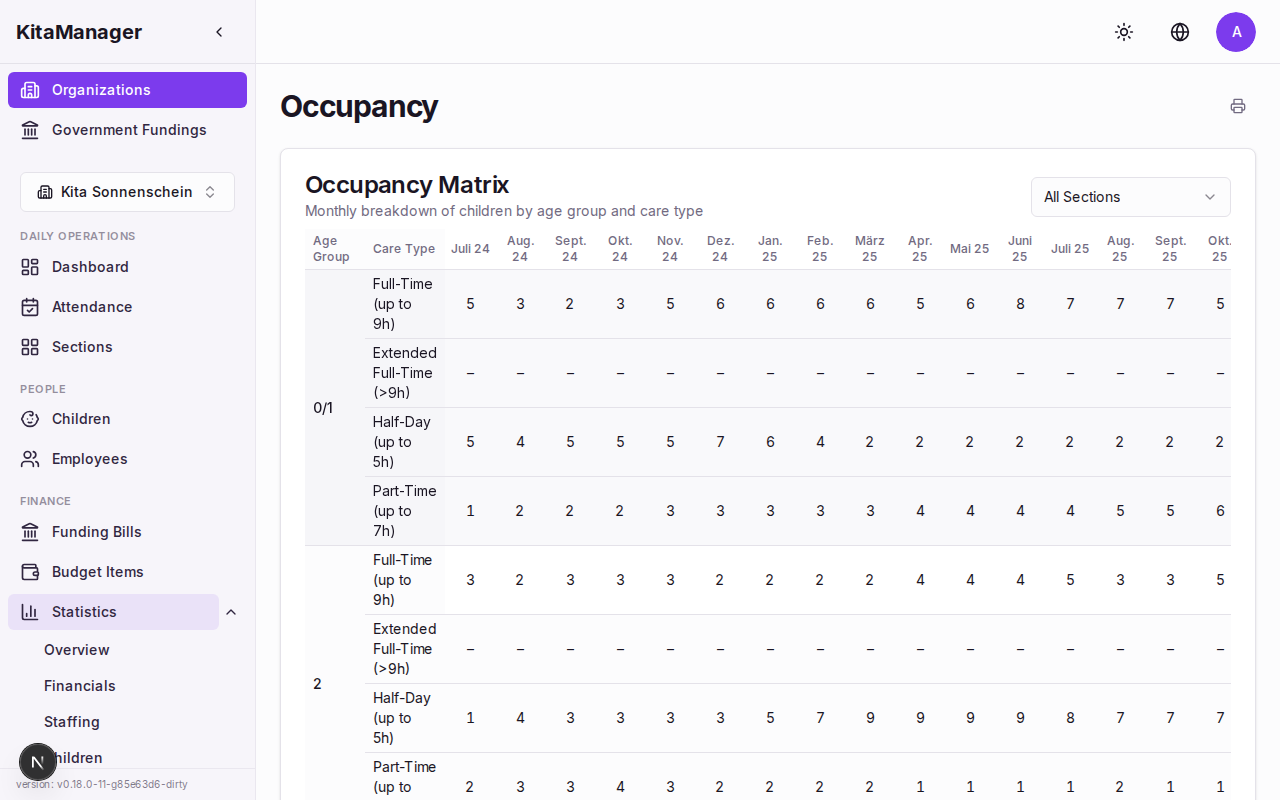Collapse the sidebar with the chevron arrow

point(219,31)
